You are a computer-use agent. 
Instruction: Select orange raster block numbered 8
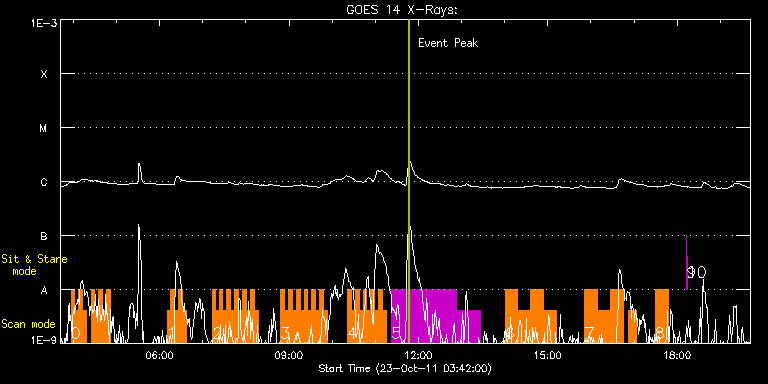[x=662, y=316]
